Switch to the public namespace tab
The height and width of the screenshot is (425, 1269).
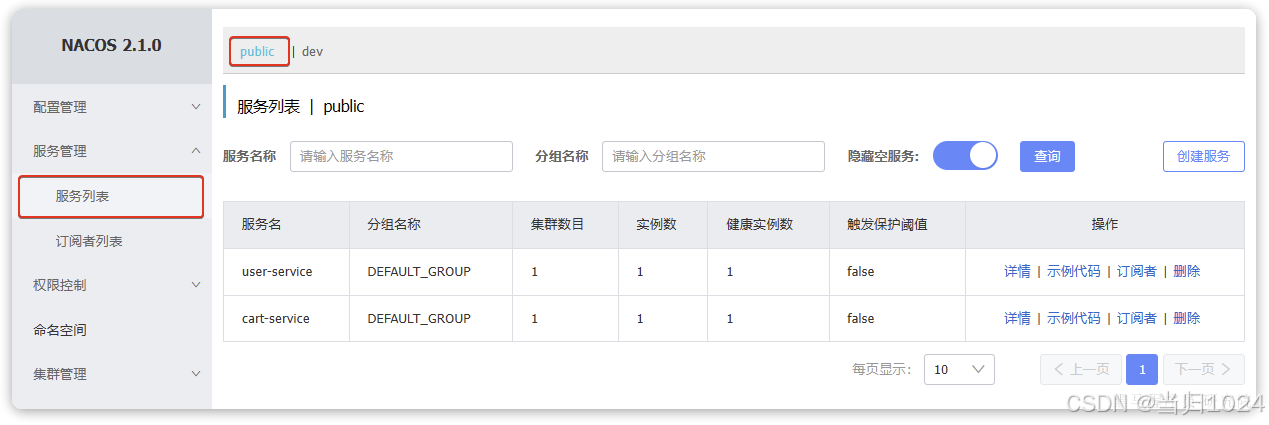pos(257,52)
